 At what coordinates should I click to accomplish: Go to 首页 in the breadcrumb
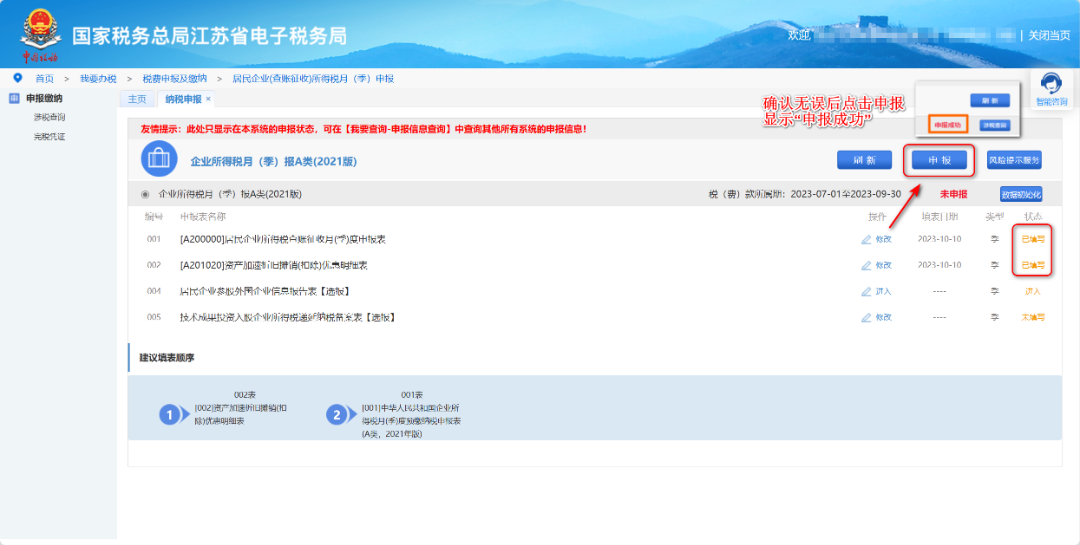pos(45,79)
